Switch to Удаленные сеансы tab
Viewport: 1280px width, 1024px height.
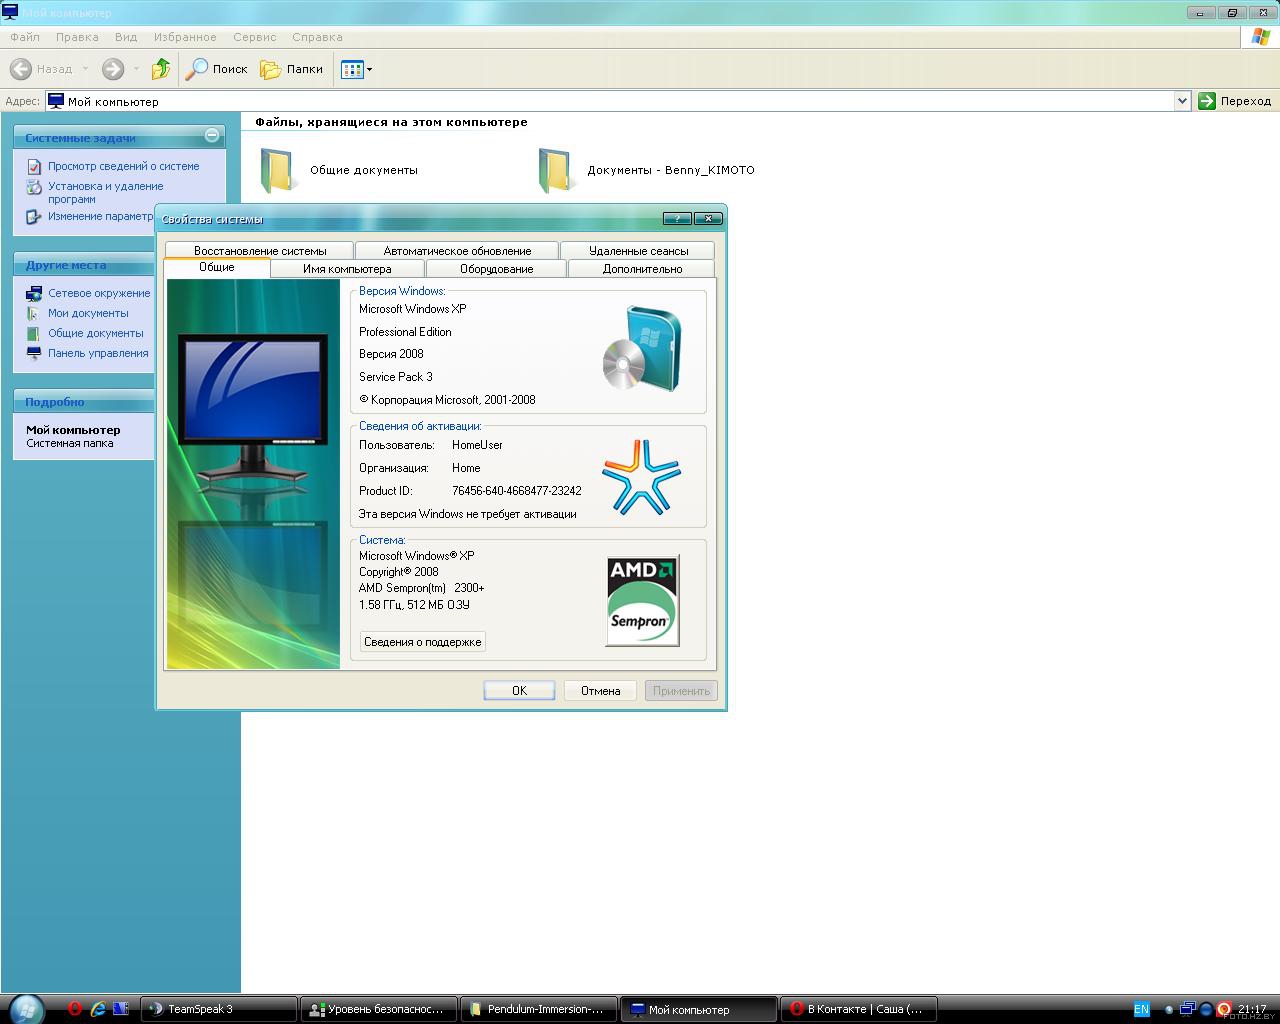click(x=638, y=250)
